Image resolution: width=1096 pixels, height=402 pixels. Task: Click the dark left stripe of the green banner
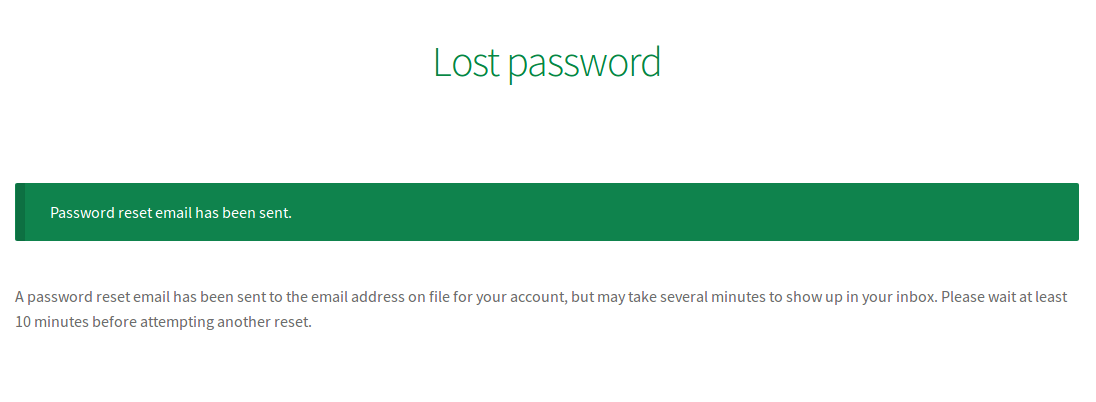click(x=20, y=212)
